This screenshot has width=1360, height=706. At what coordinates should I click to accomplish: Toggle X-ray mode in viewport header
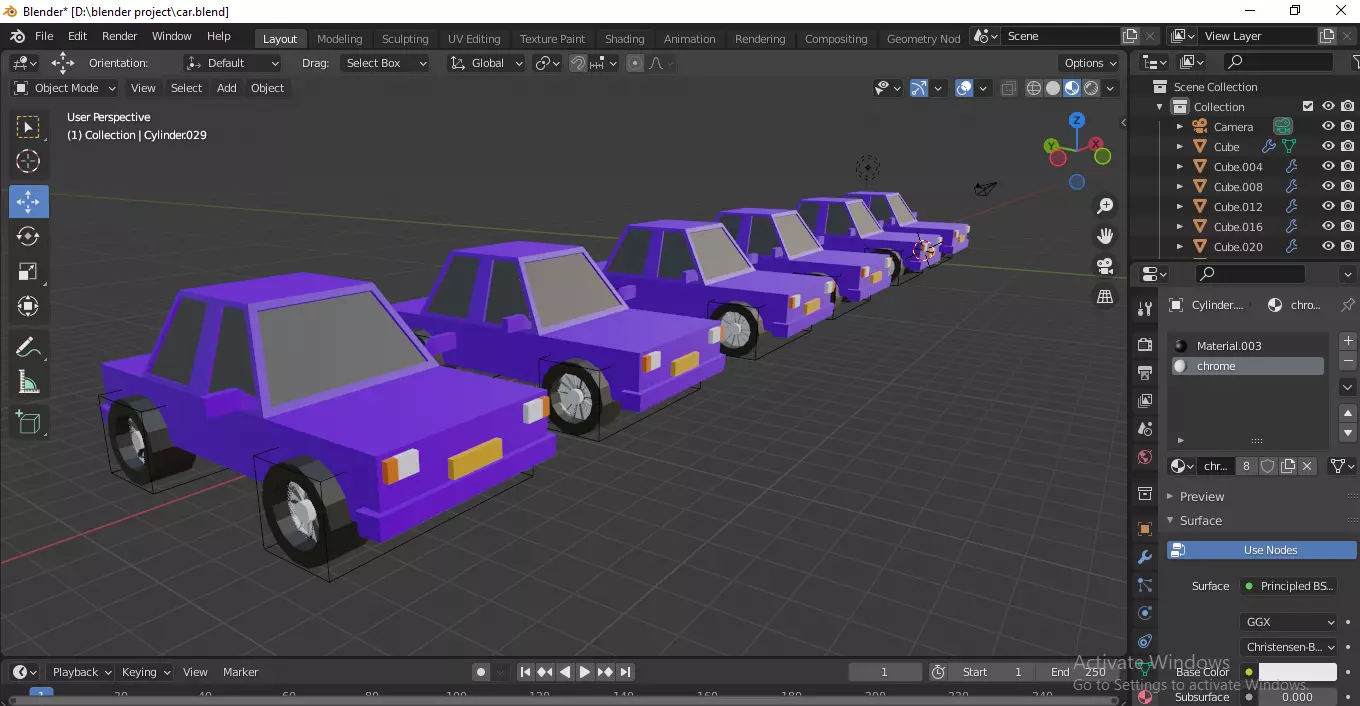tap(1008, 88)
